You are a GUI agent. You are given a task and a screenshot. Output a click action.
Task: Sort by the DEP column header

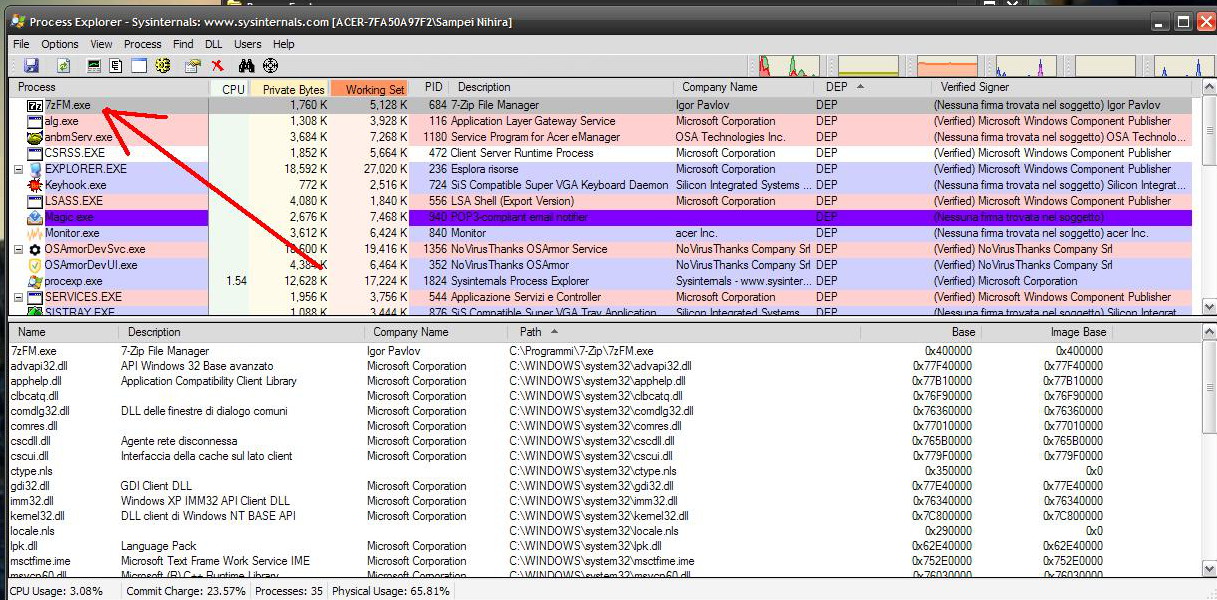point(872,88)
